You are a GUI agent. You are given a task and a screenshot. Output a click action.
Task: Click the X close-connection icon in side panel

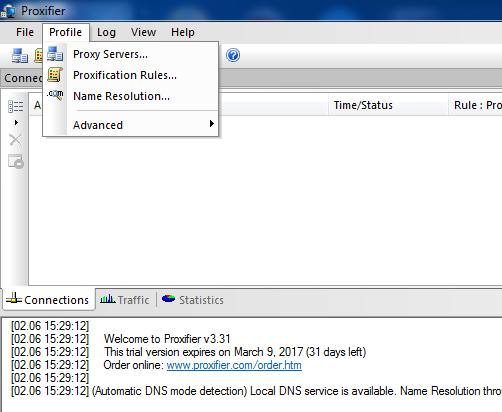coord(16,140)
